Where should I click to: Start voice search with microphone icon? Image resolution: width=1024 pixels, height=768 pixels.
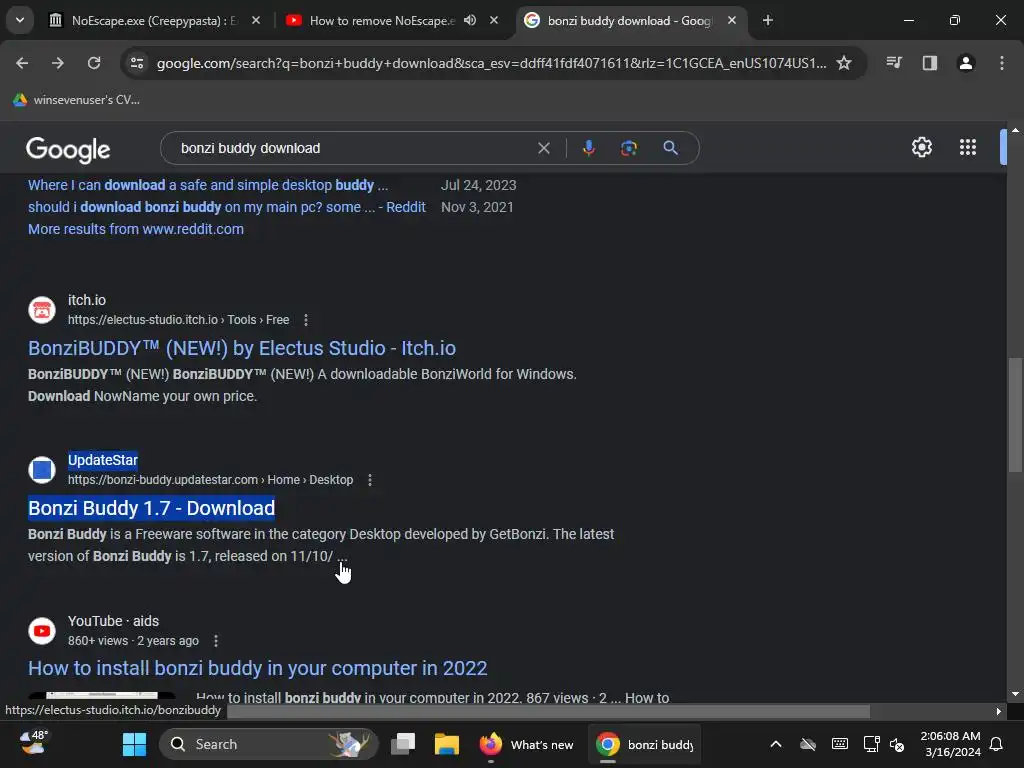coord(588,148)
